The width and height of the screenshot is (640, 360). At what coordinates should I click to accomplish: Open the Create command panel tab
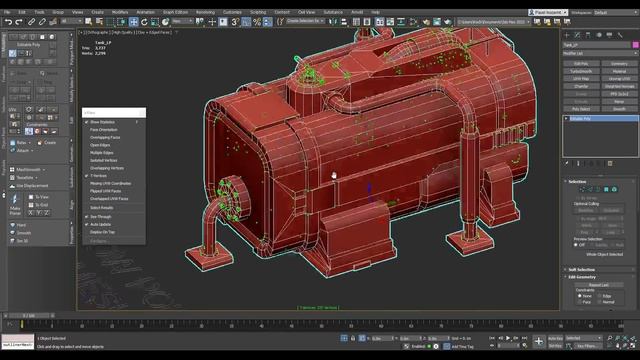(x=567, y=35)
